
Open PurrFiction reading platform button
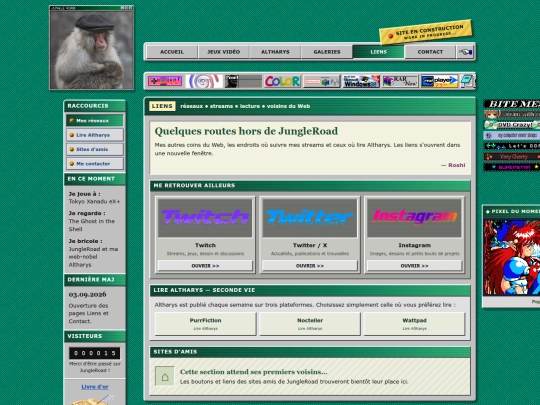(205, 324)
